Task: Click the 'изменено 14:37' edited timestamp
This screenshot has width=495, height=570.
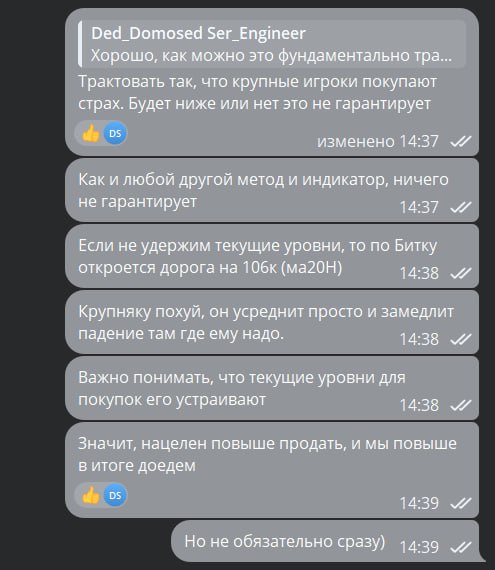Action: 378,141
